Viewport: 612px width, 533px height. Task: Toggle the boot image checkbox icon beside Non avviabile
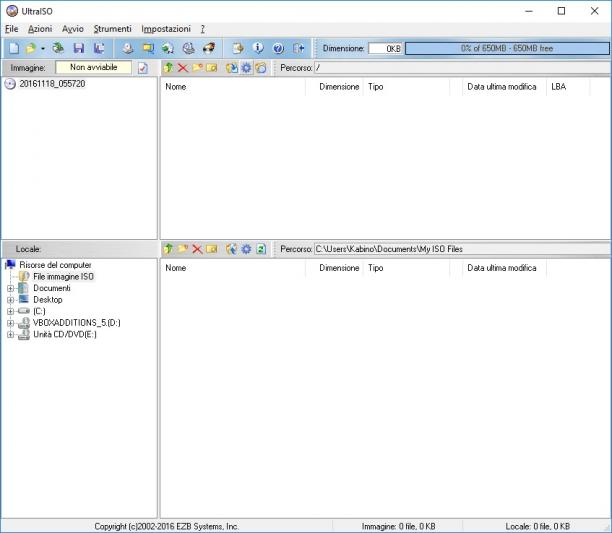click(143, 68)
